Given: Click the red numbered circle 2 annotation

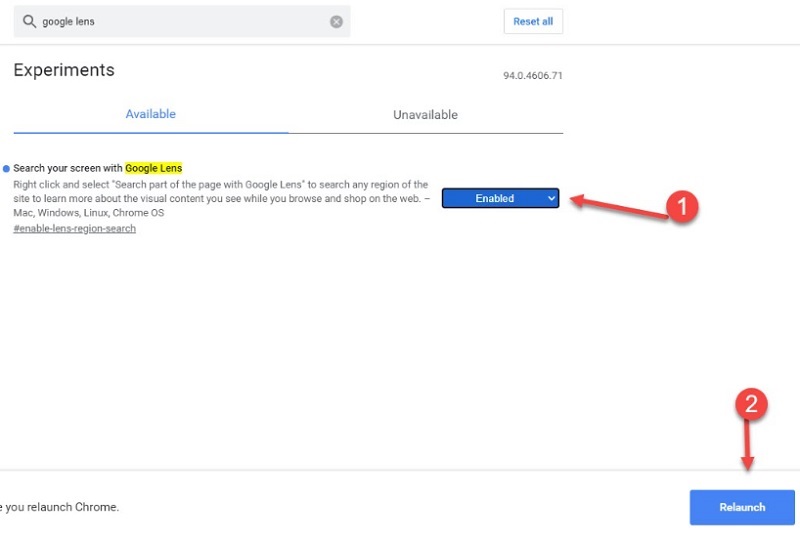Looking at the screenshot, I should (x=752, y=405).
